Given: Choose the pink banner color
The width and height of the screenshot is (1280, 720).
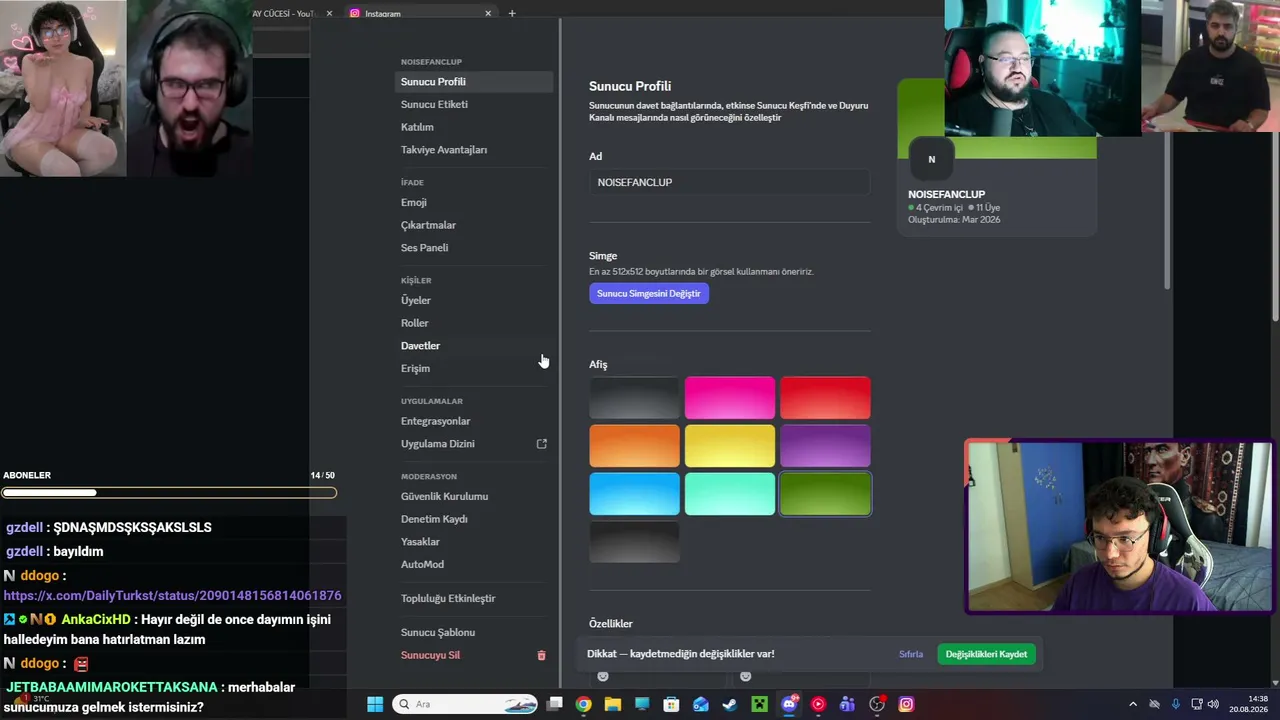Looking at the screenshot, I should pos(730,398).
